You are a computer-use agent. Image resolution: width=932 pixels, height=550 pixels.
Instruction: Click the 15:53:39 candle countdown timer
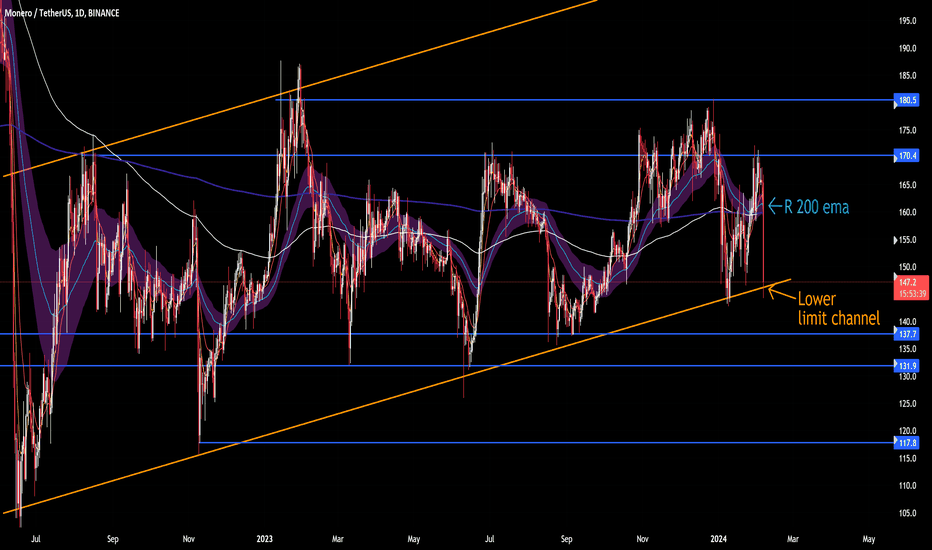tap(912, 294)
